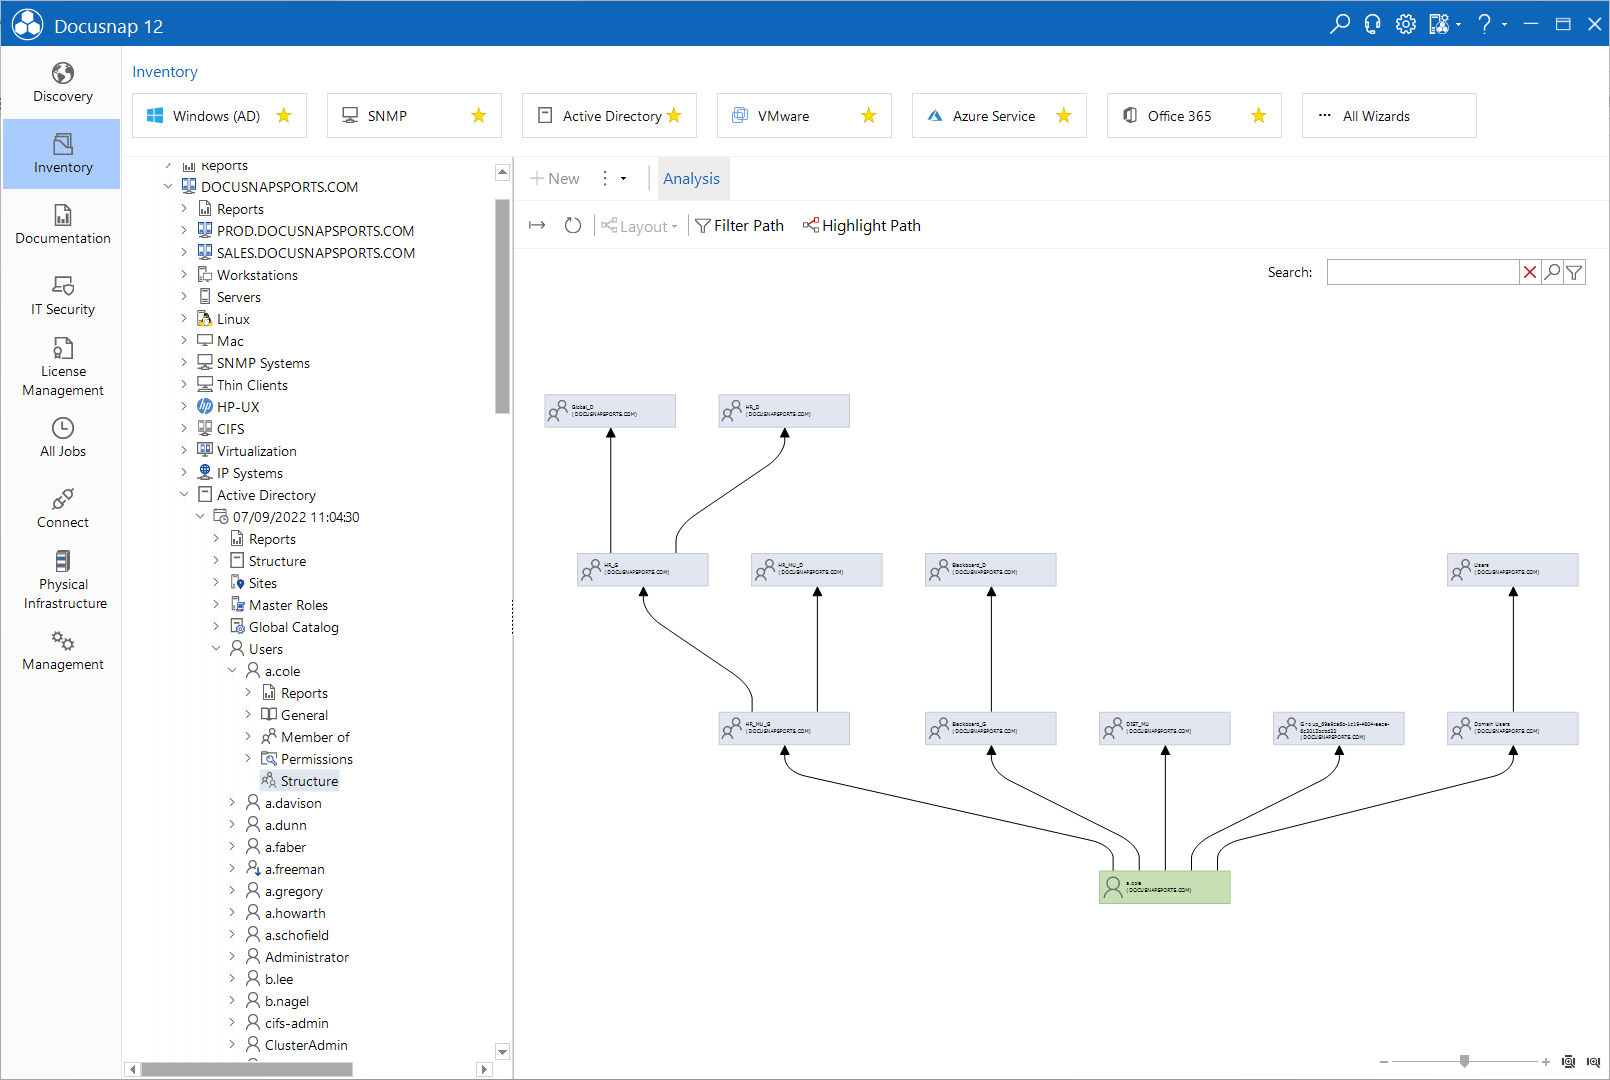1610x1080 pixels.
Task: Click Filter Path button
Action: [740, 226]
